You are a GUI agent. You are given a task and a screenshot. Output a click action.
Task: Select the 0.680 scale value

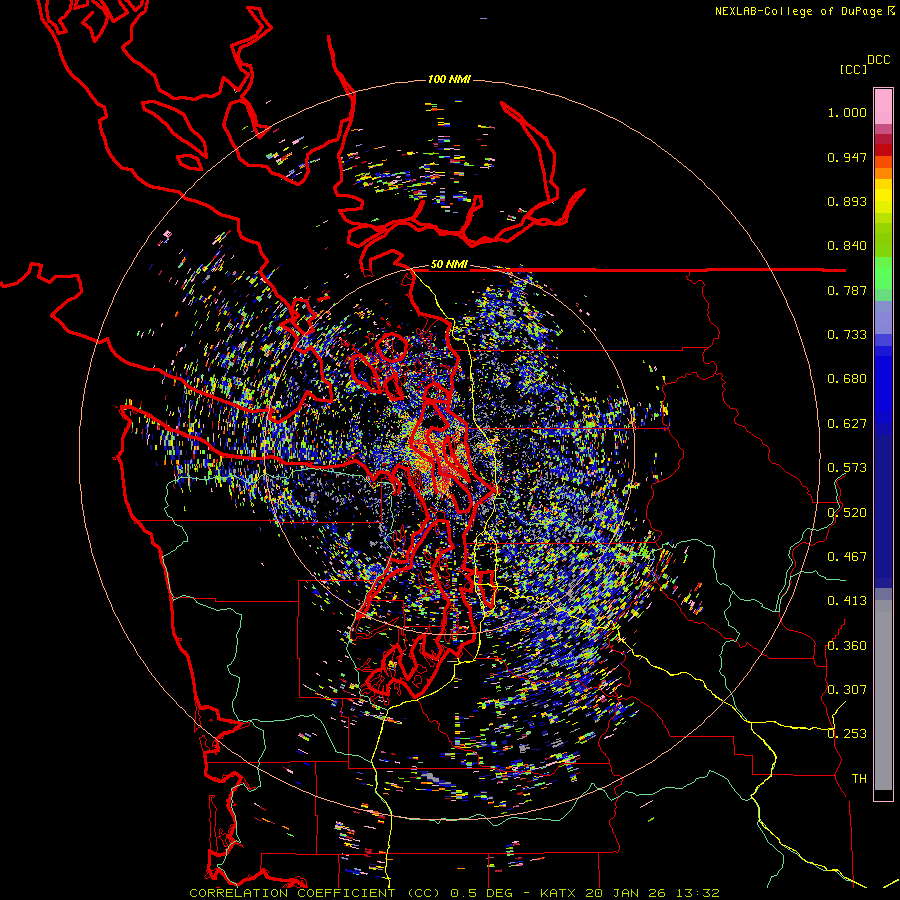coord(847,379)
